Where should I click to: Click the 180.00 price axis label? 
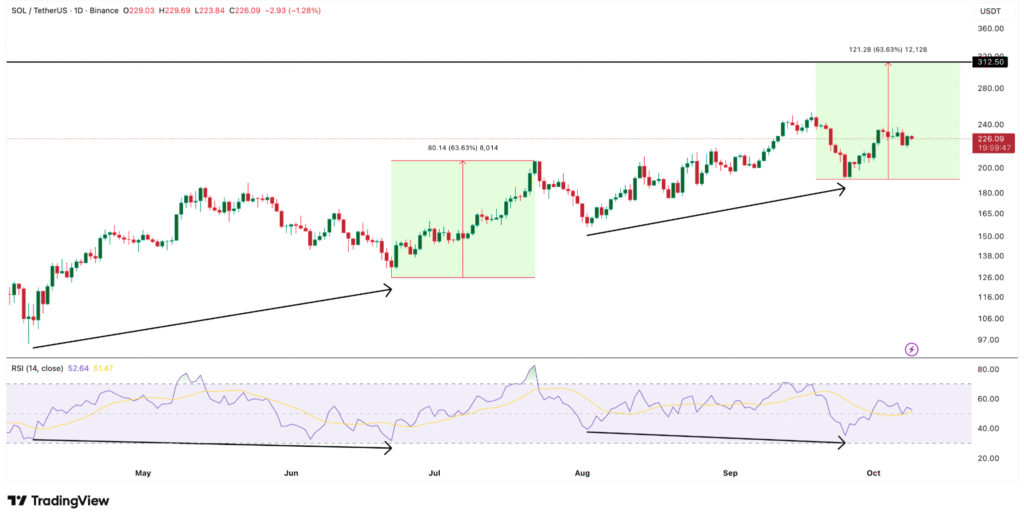tap(991, 193)
